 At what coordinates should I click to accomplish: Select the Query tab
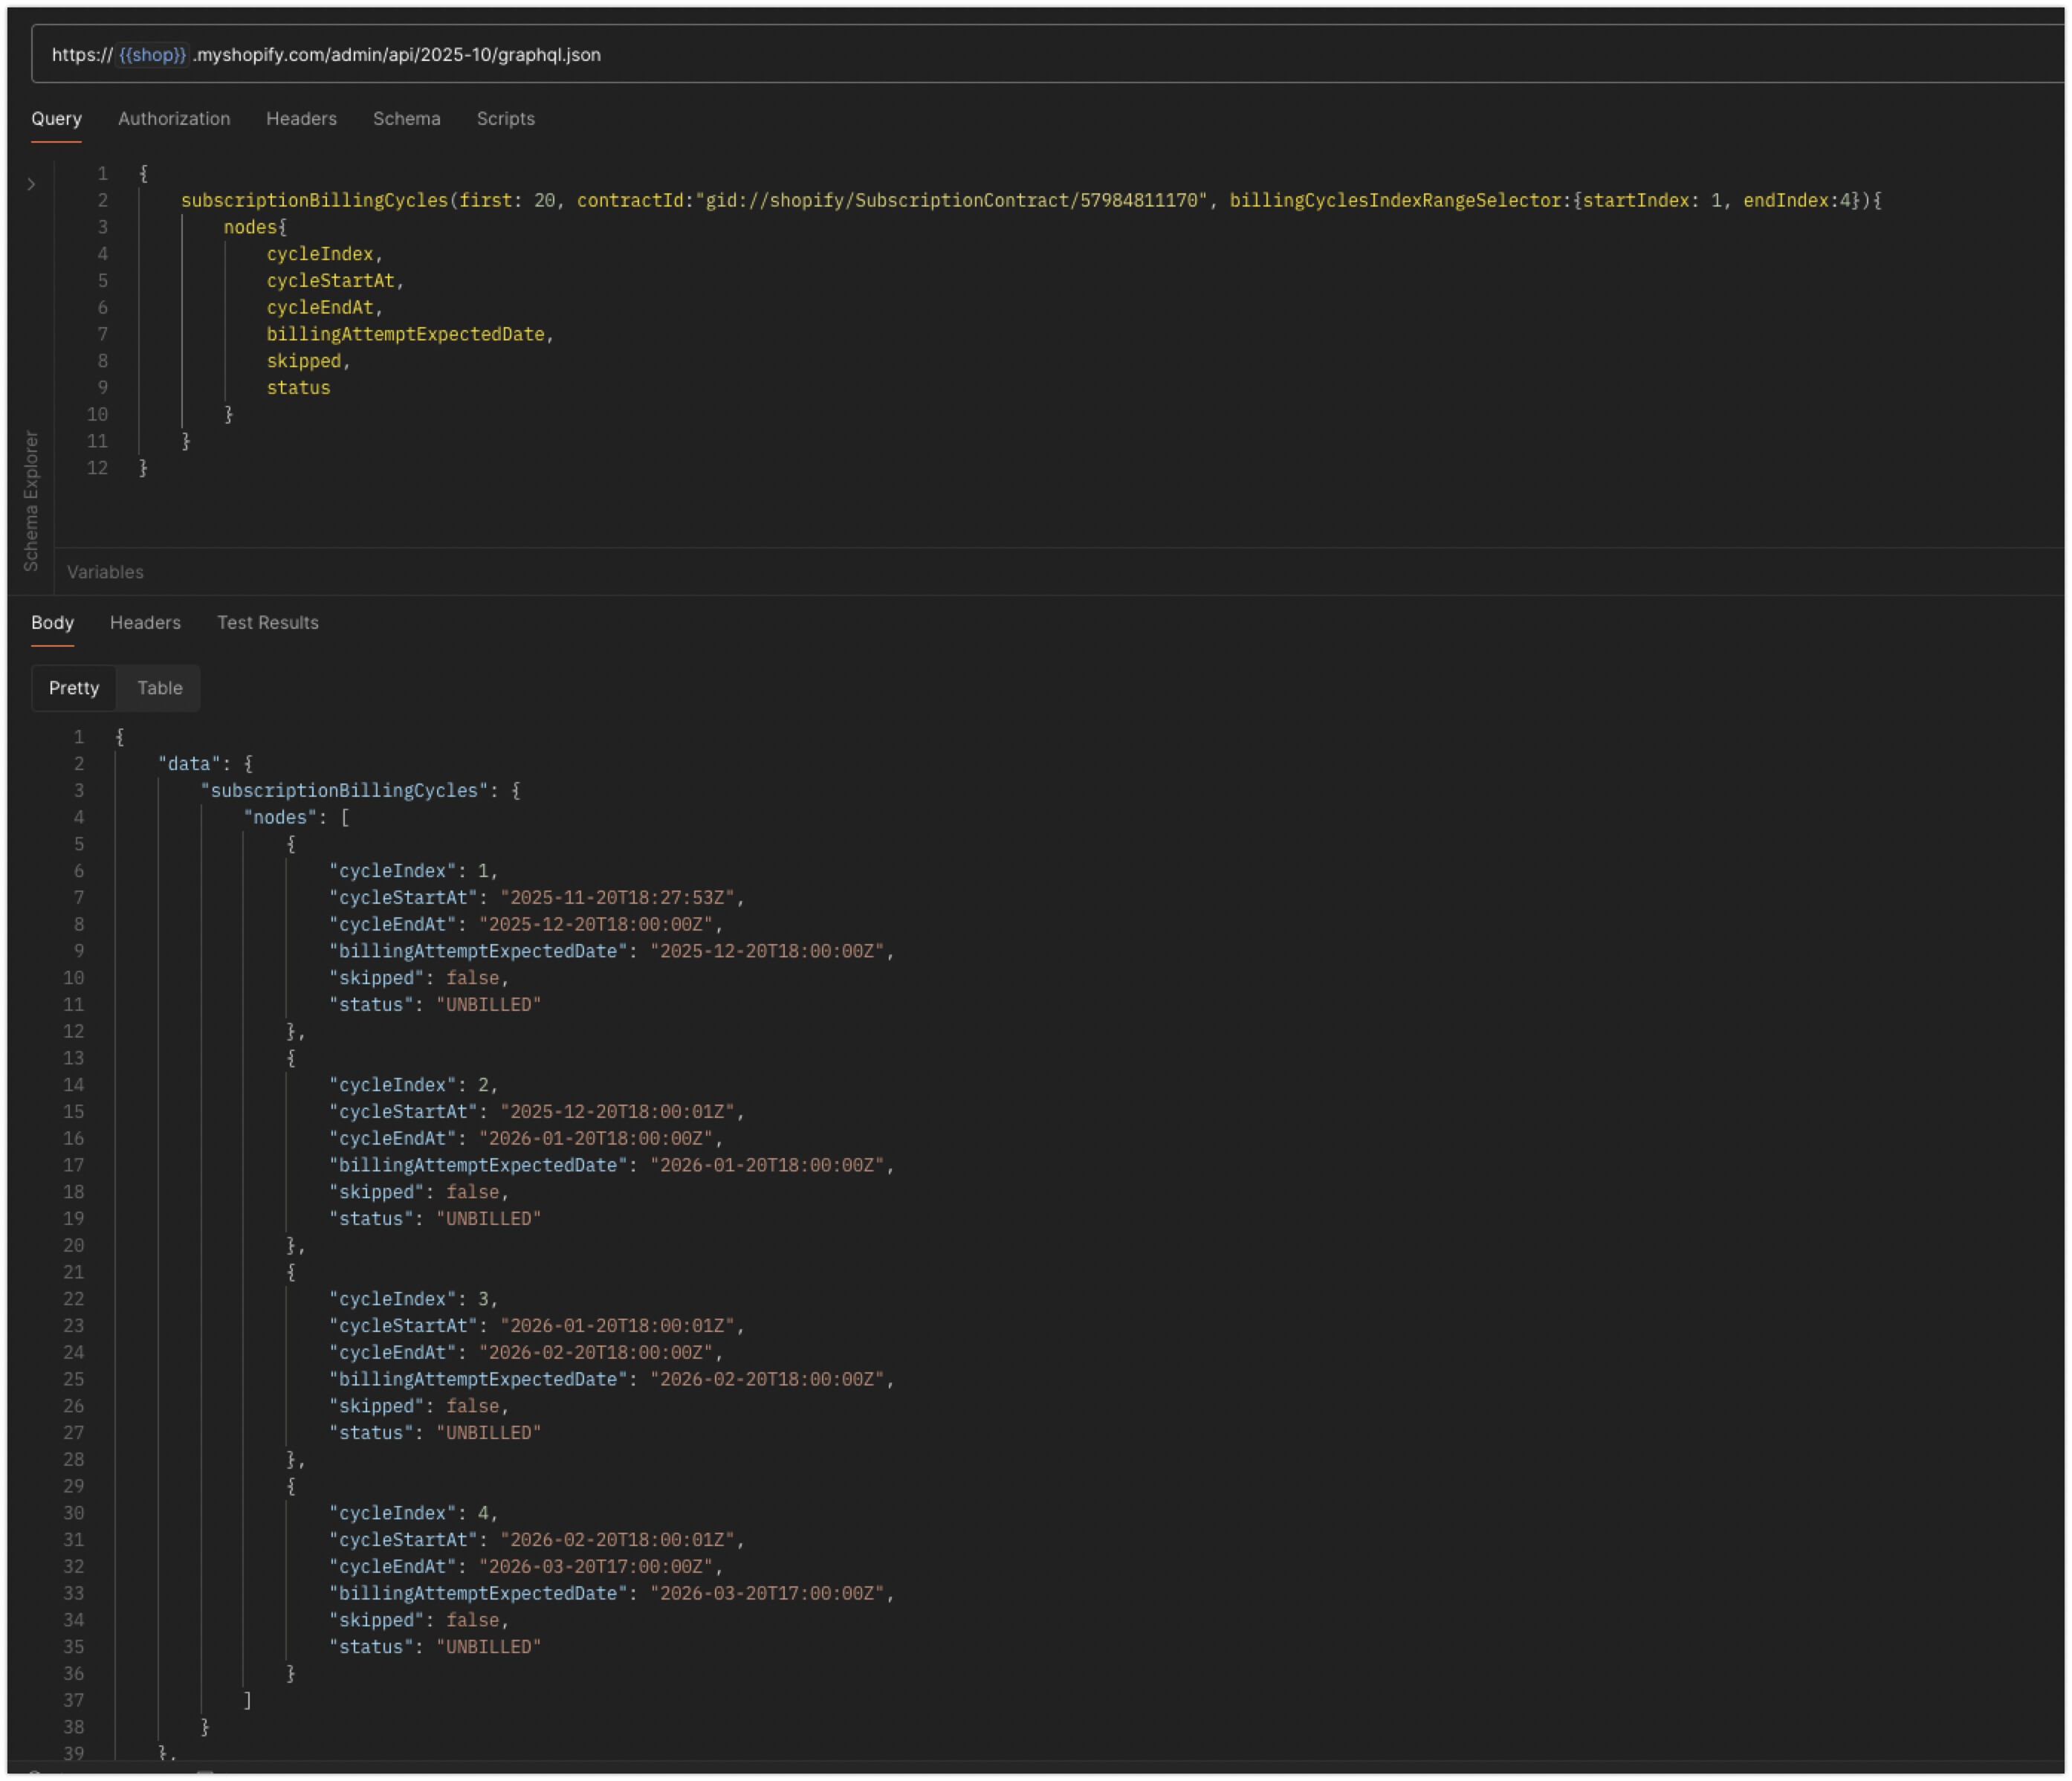click(56, 118)
